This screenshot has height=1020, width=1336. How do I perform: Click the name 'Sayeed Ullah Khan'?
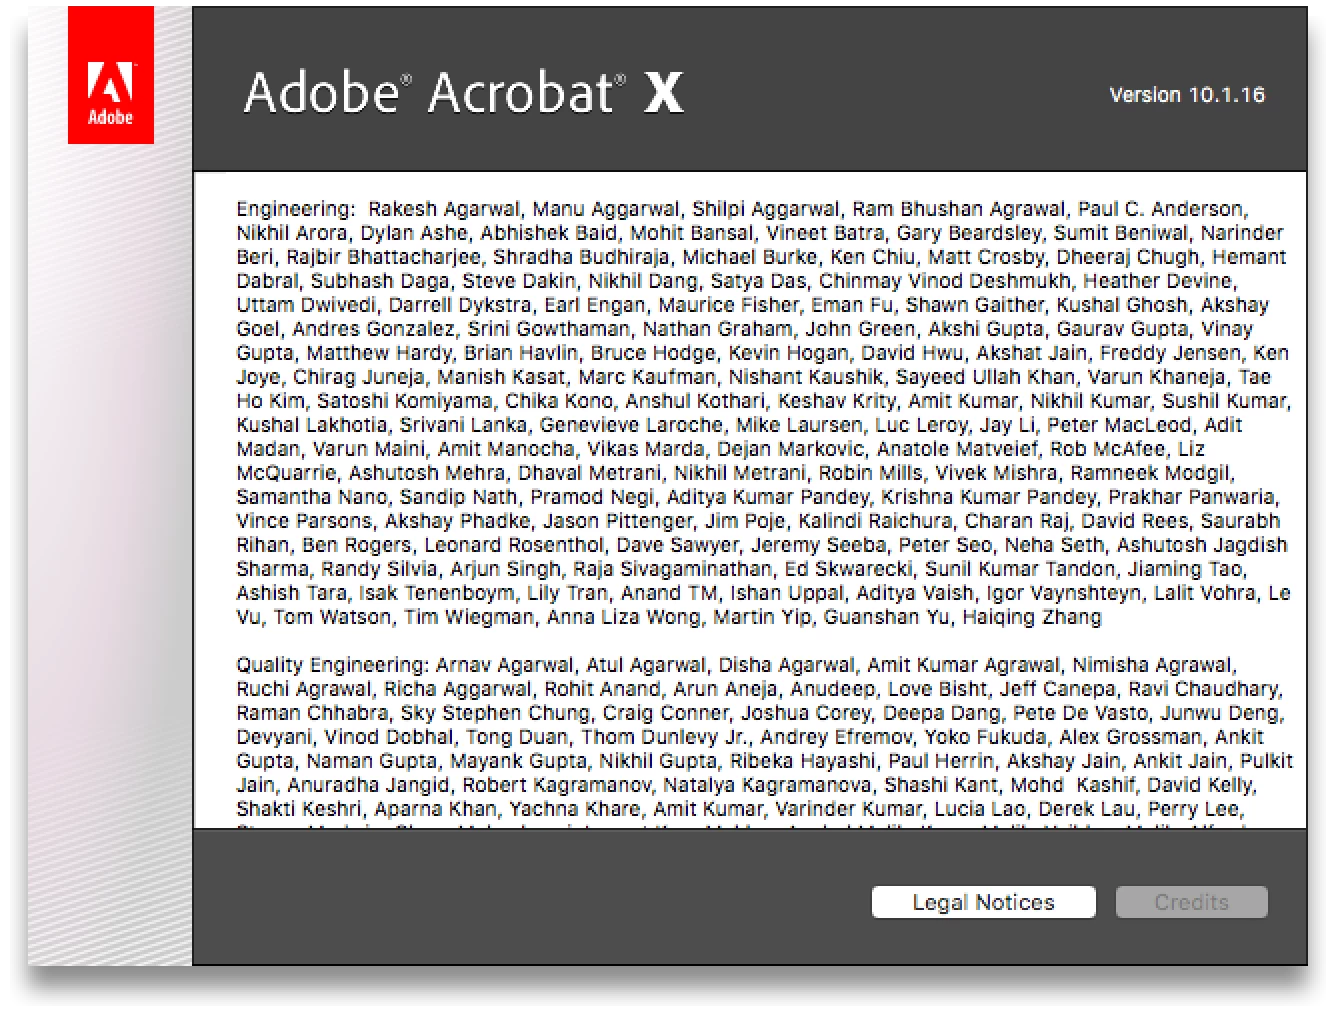pyautogui.click(x=985, y=377)
